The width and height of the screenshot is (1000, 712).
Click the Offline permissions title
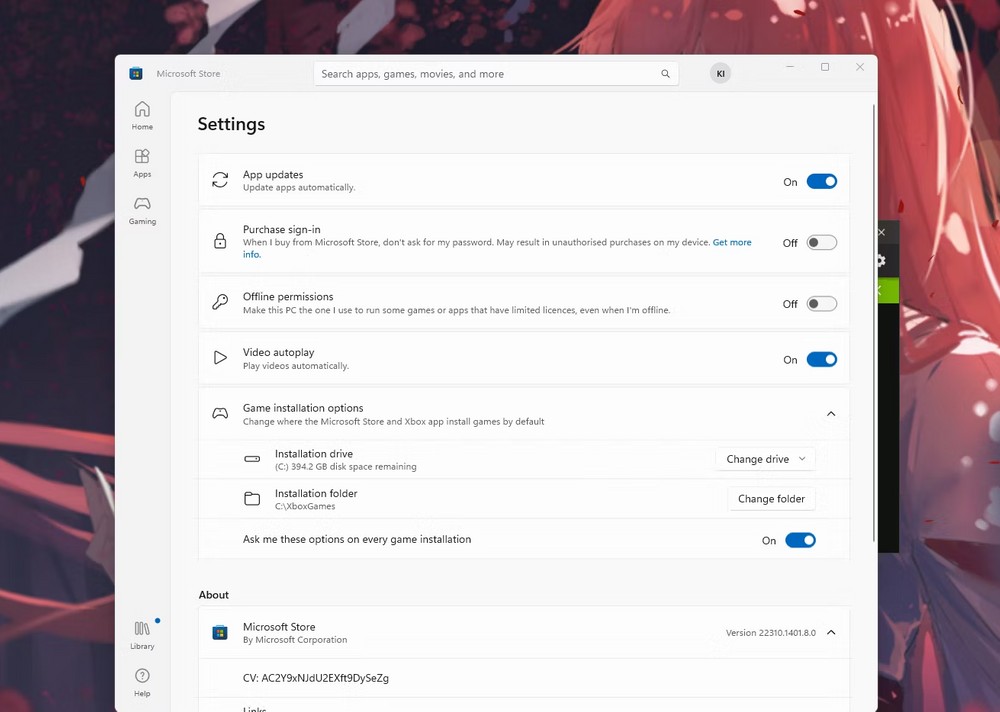(x=288, y=297)
